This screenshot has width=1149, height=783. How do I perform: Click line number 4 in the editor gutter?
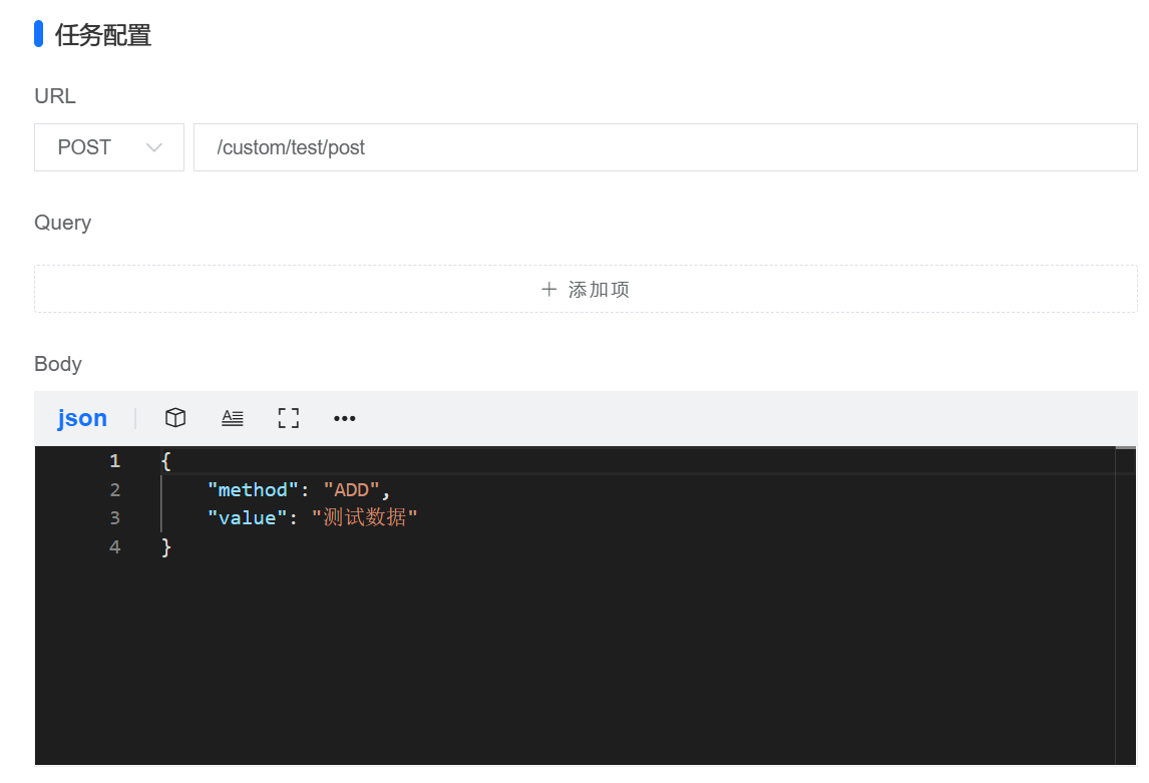pyautogui.click(x=115, y=547)
